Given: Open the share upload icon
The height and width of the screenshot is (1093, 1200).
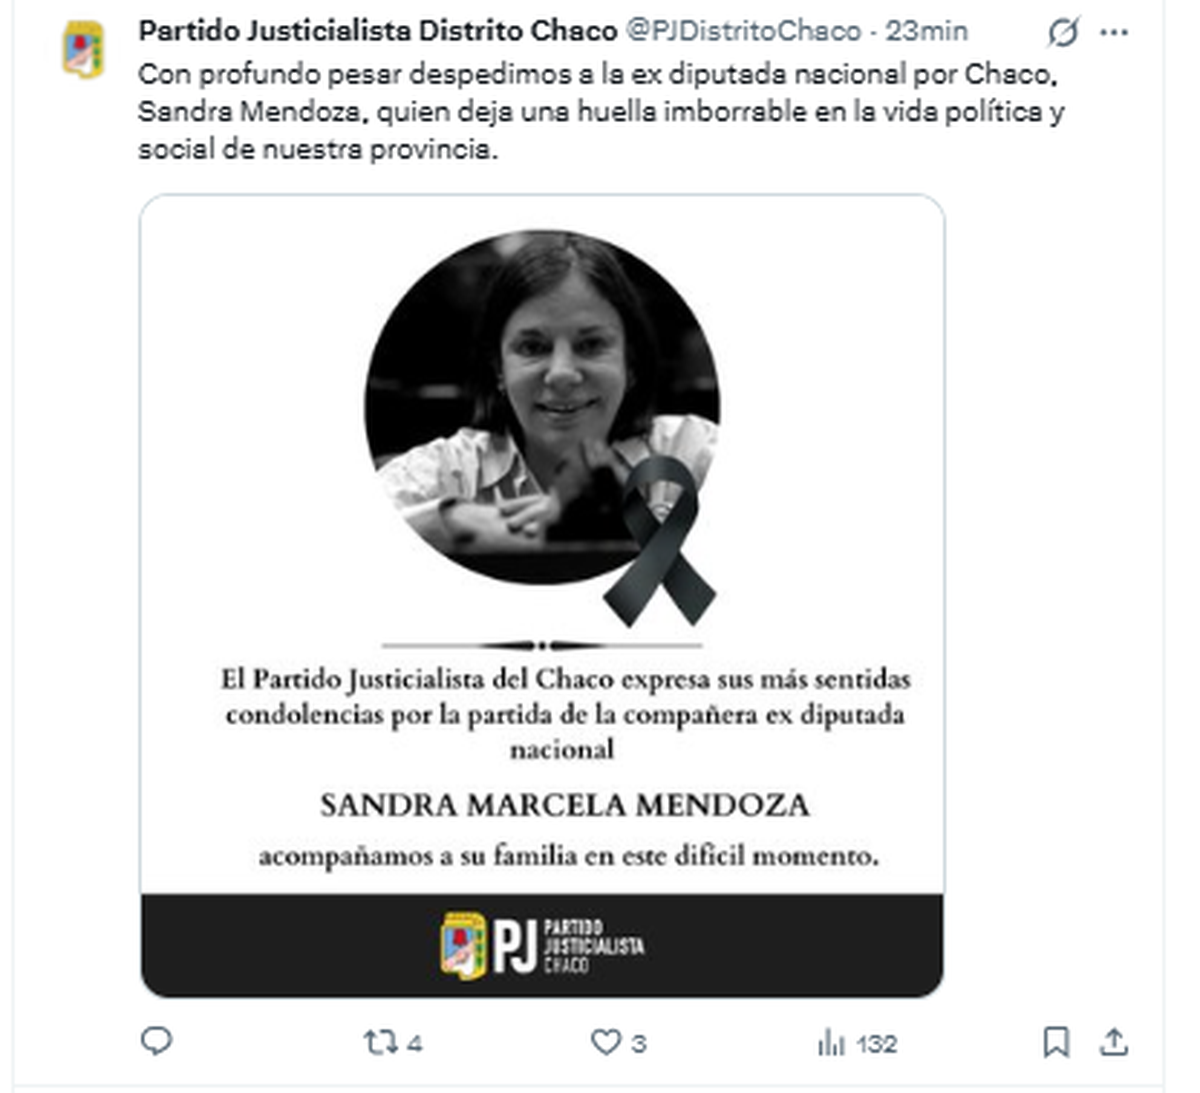Looking at the screenshot, I should [x=1113, y=1041].
